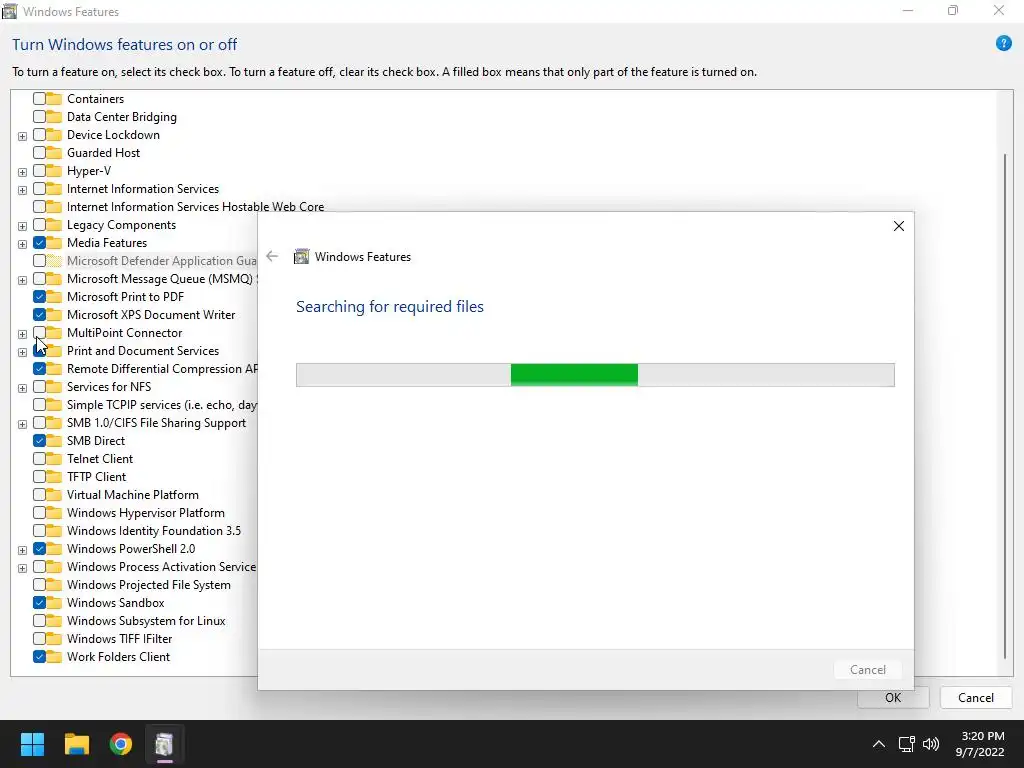The width and height of the screenshot is (1024, 768).
Task: Launch File Explorer from taskbar
Action: (x=76, y=744)
